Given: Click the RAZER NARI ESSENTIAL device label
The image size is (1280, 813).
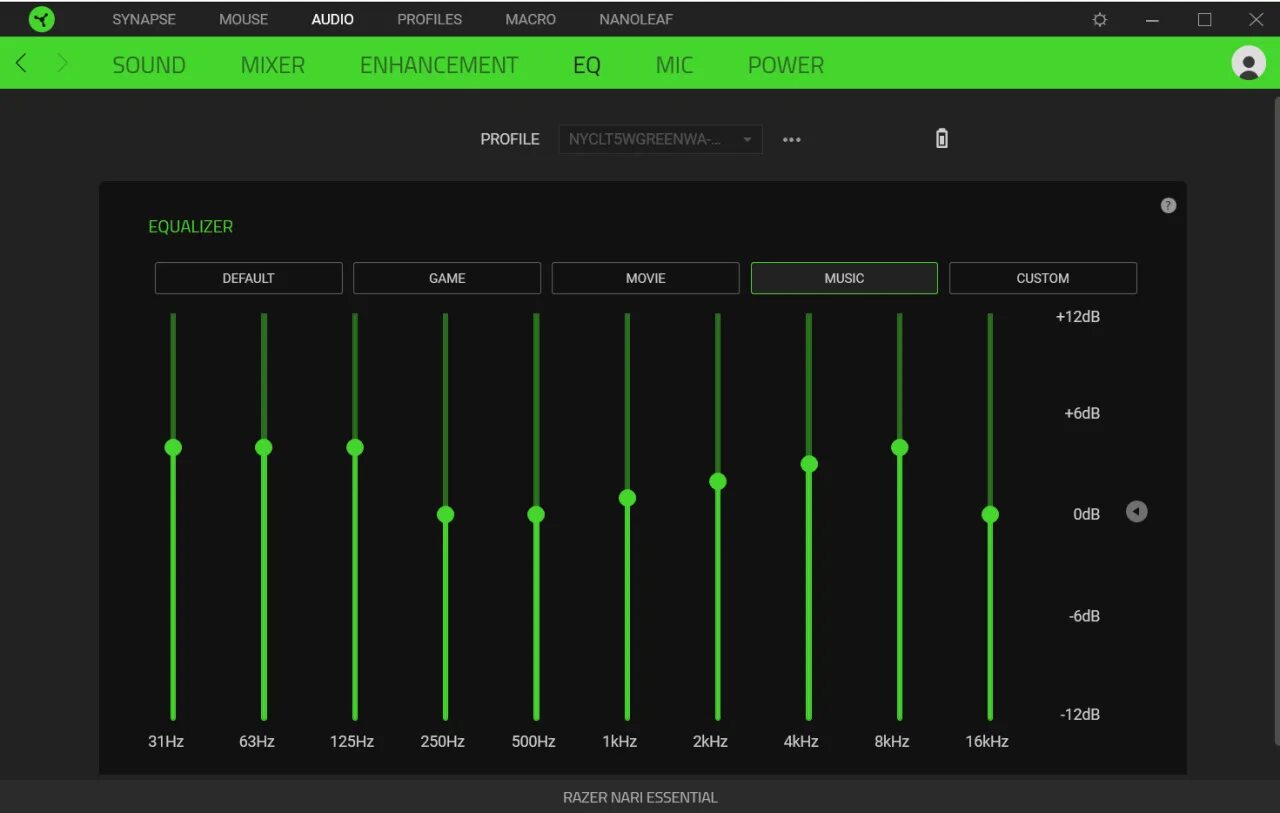Looking at the screenshot, I should point(640,797).
